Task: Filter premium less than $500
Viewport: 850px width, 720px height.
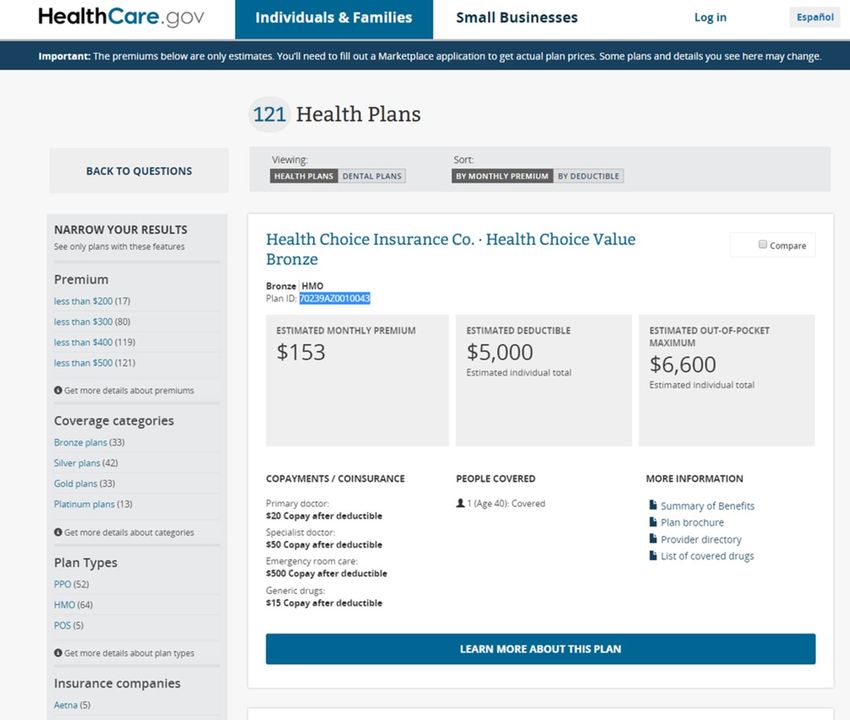Action: pos(83,363)
